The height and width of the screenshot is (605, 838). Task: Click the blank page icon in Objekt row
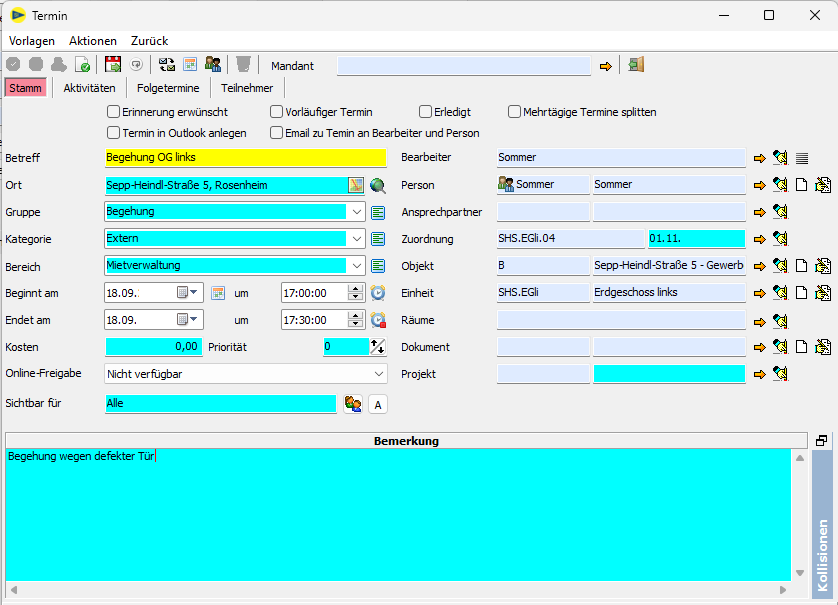pyautogui.click(x=802, y=266)
